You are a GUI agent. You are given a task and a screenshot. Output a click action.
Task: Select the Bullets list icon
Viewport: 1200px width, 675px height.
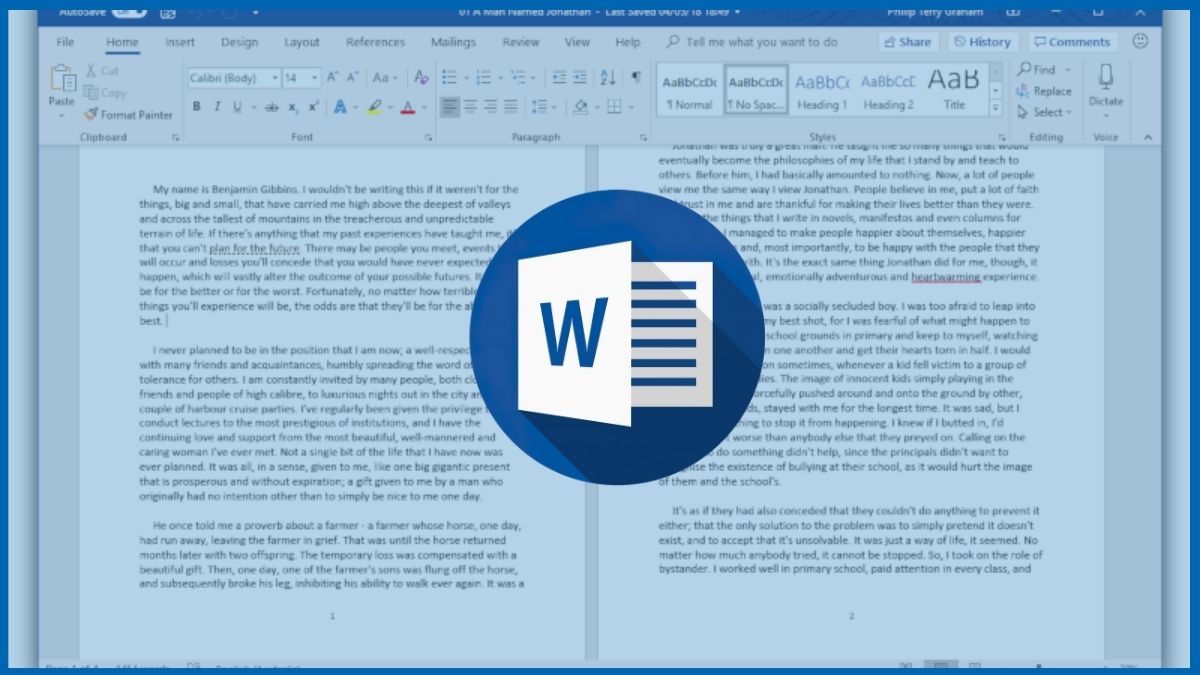(x=449, y=77)
